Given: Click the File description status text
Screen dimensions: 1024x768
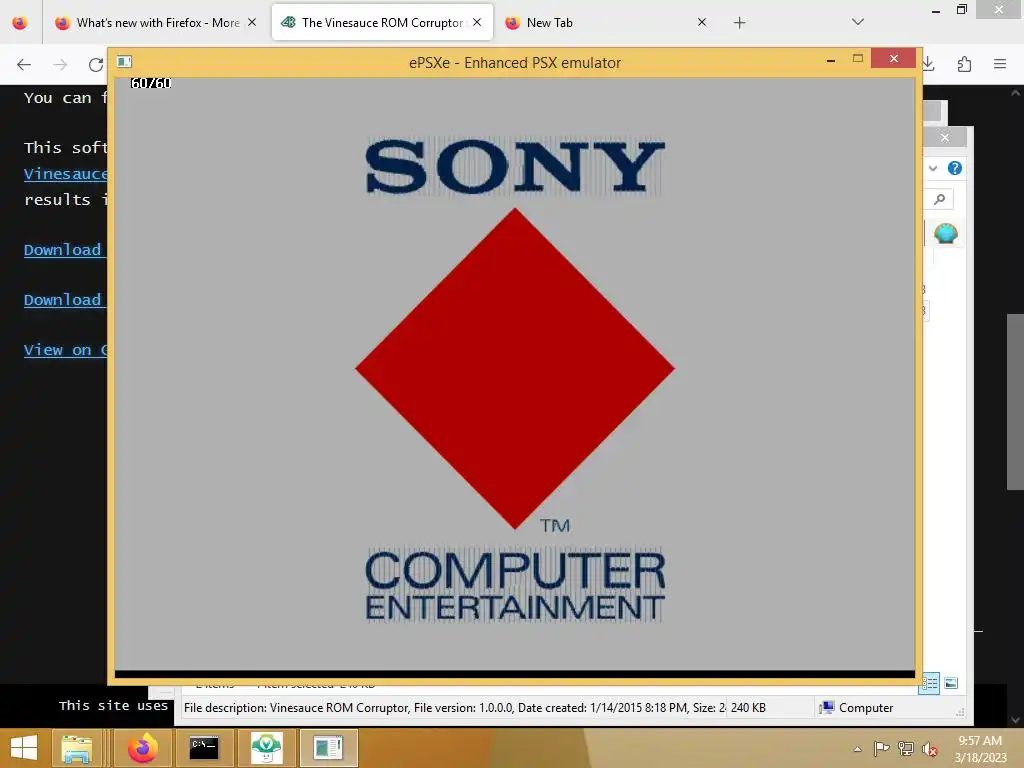Looking at the screenshot, I should click(455, 707).
